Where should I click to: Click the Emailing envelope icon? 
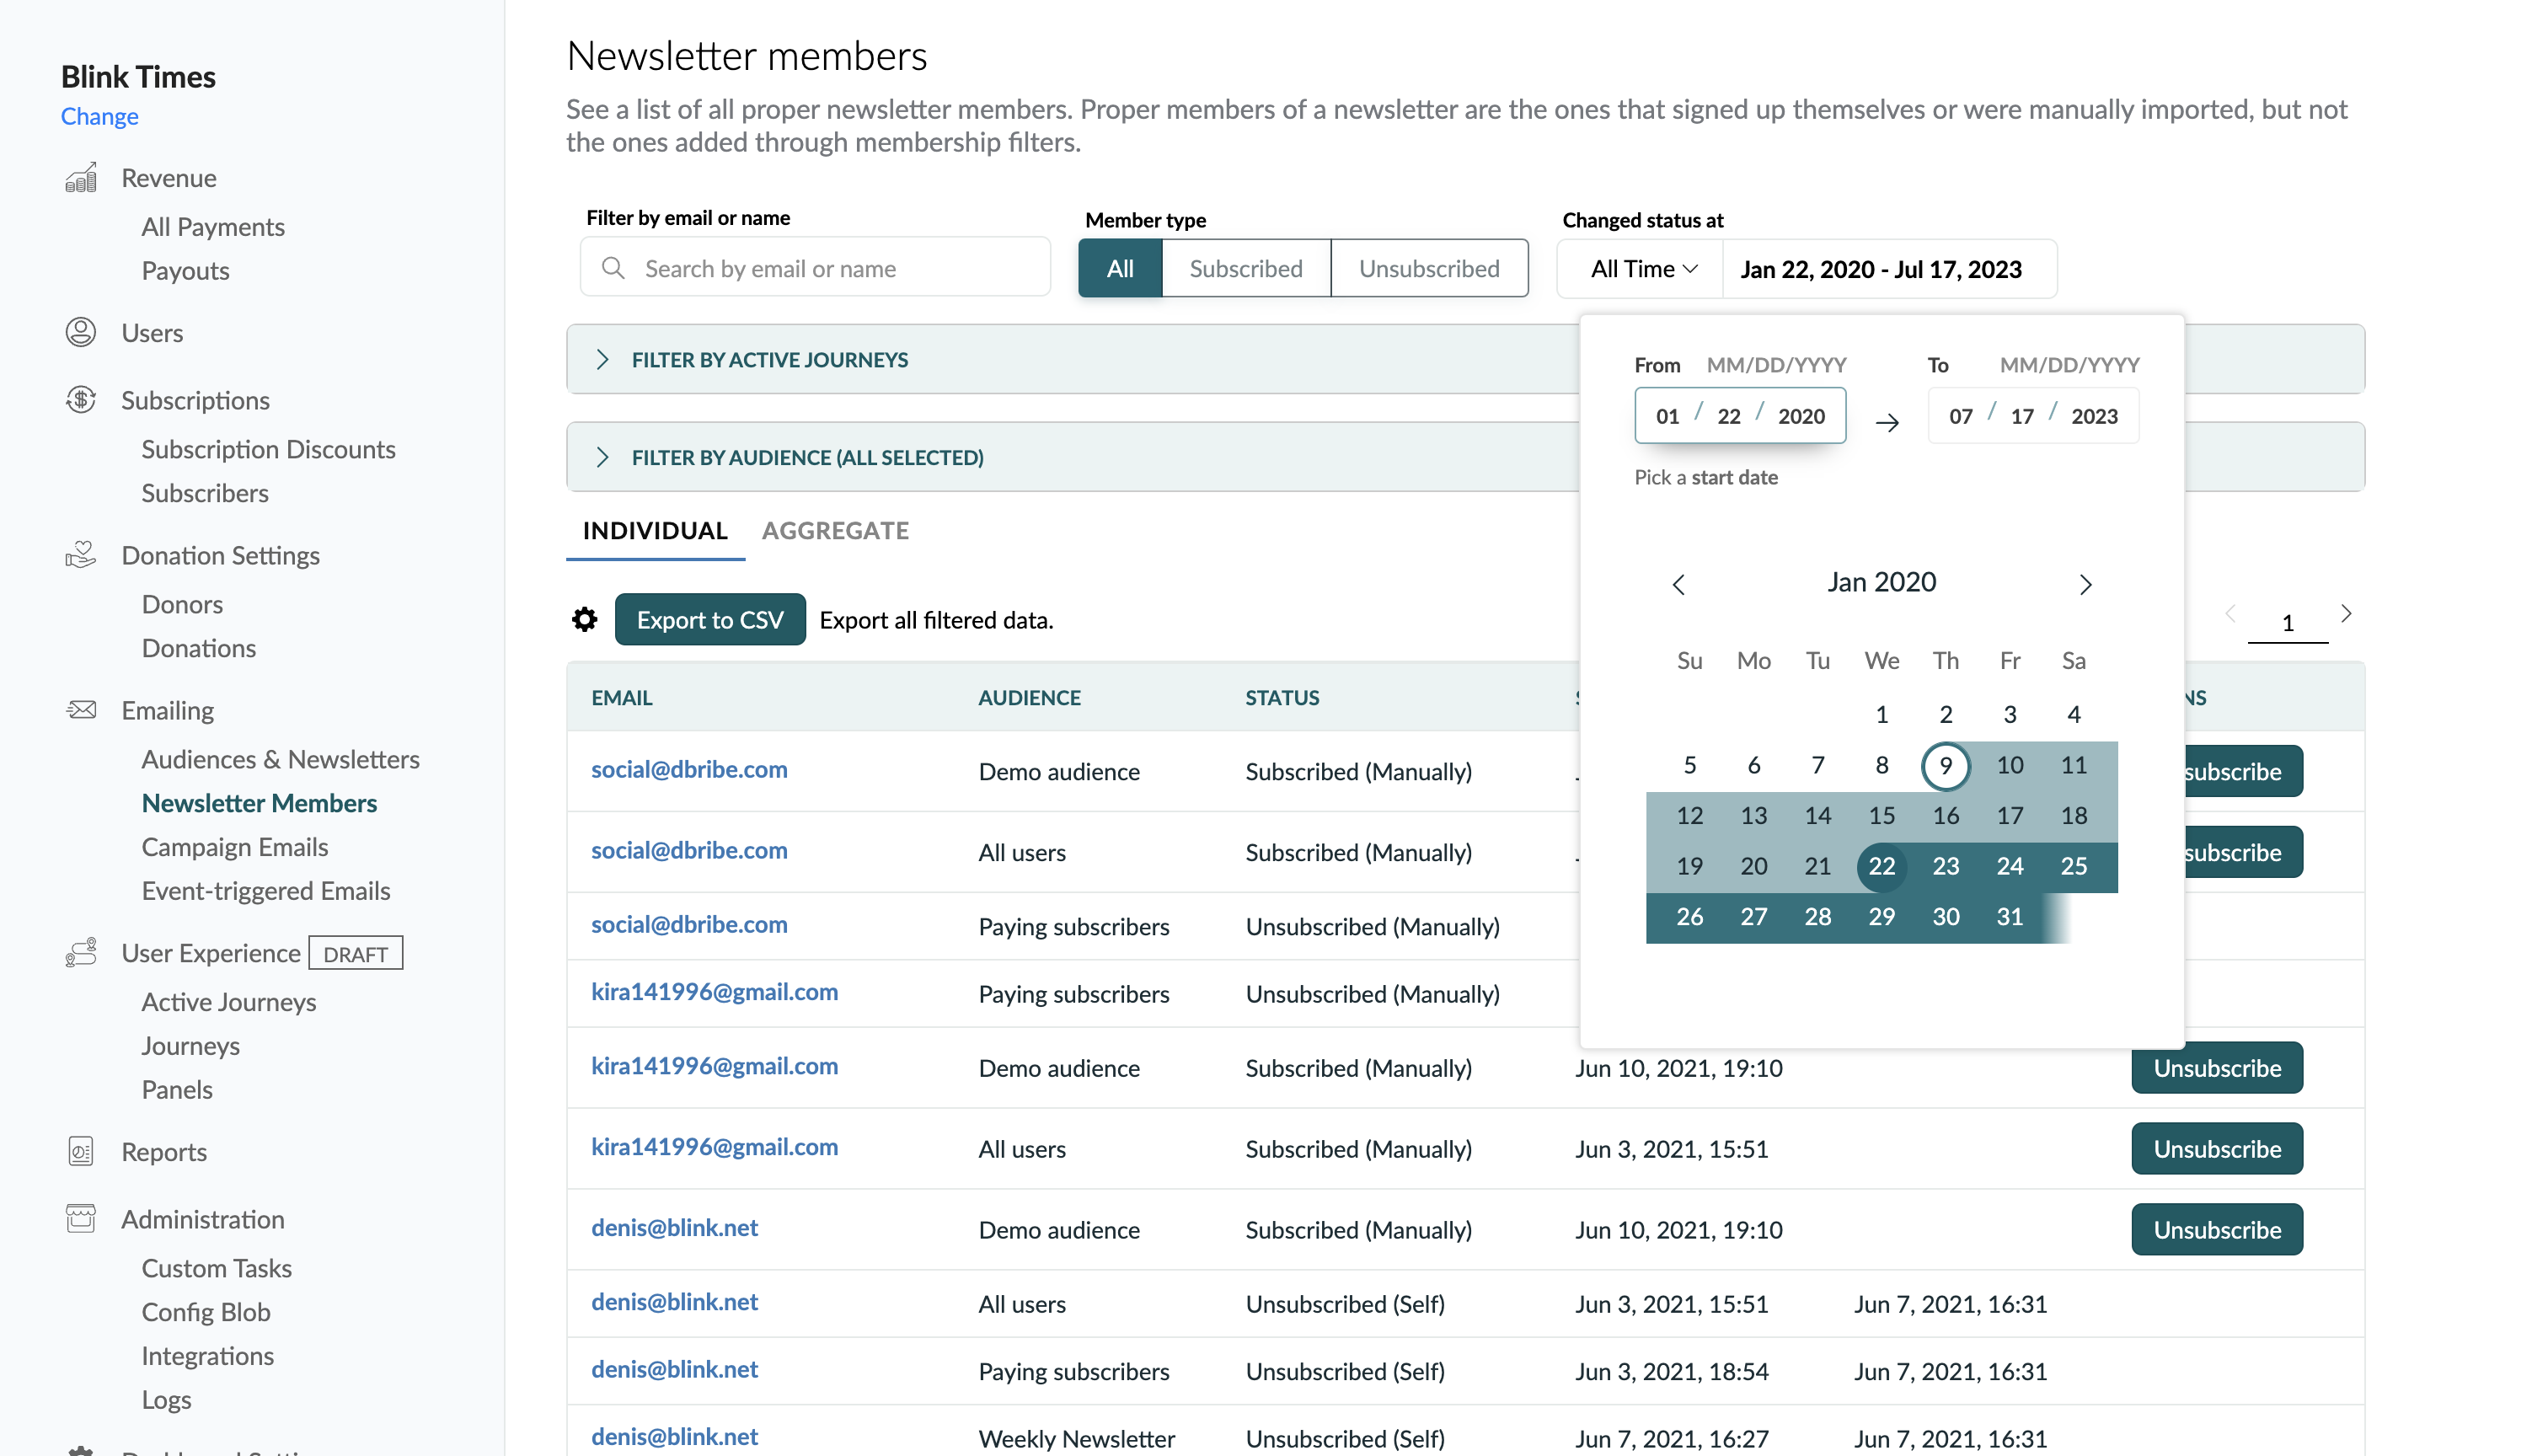coord(81,710)
